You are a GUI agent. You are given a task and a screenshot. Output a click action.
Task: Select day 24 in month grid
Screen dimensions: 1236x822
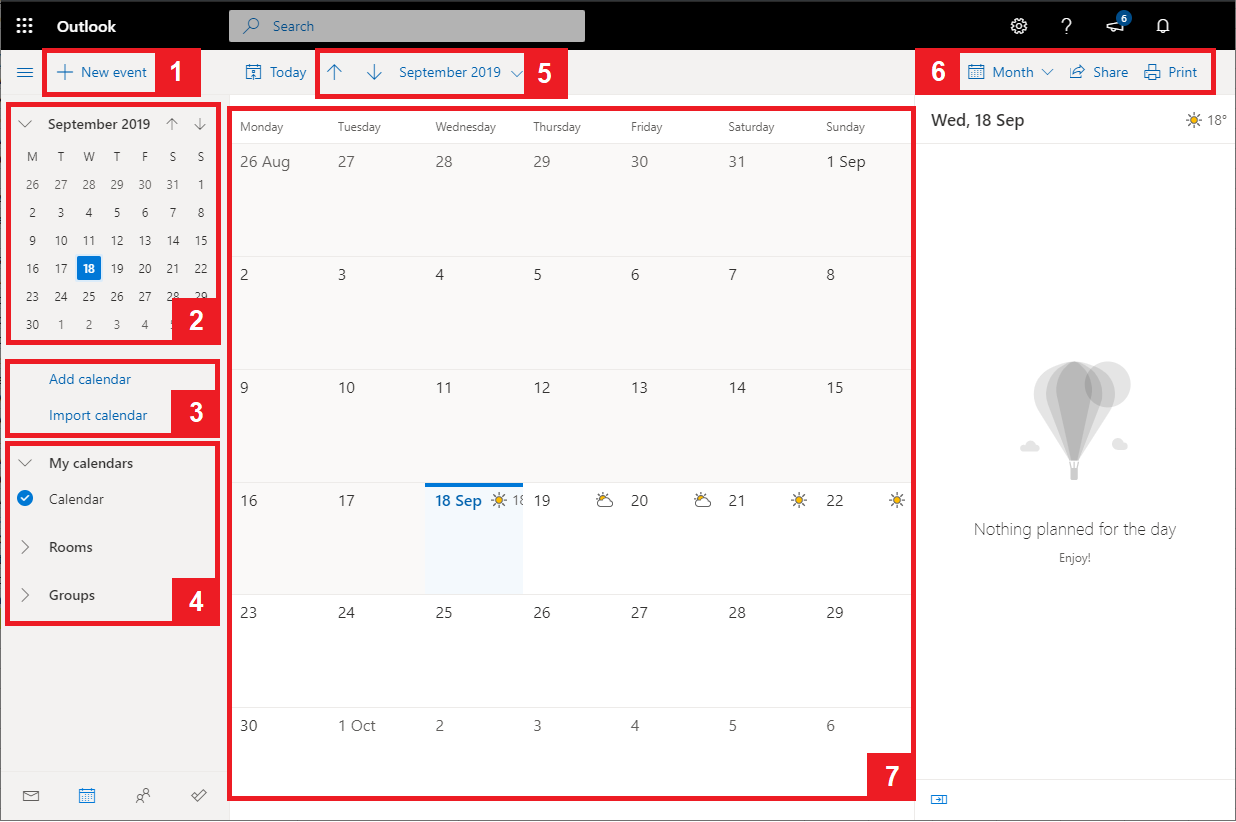click(x=377, y=651)
